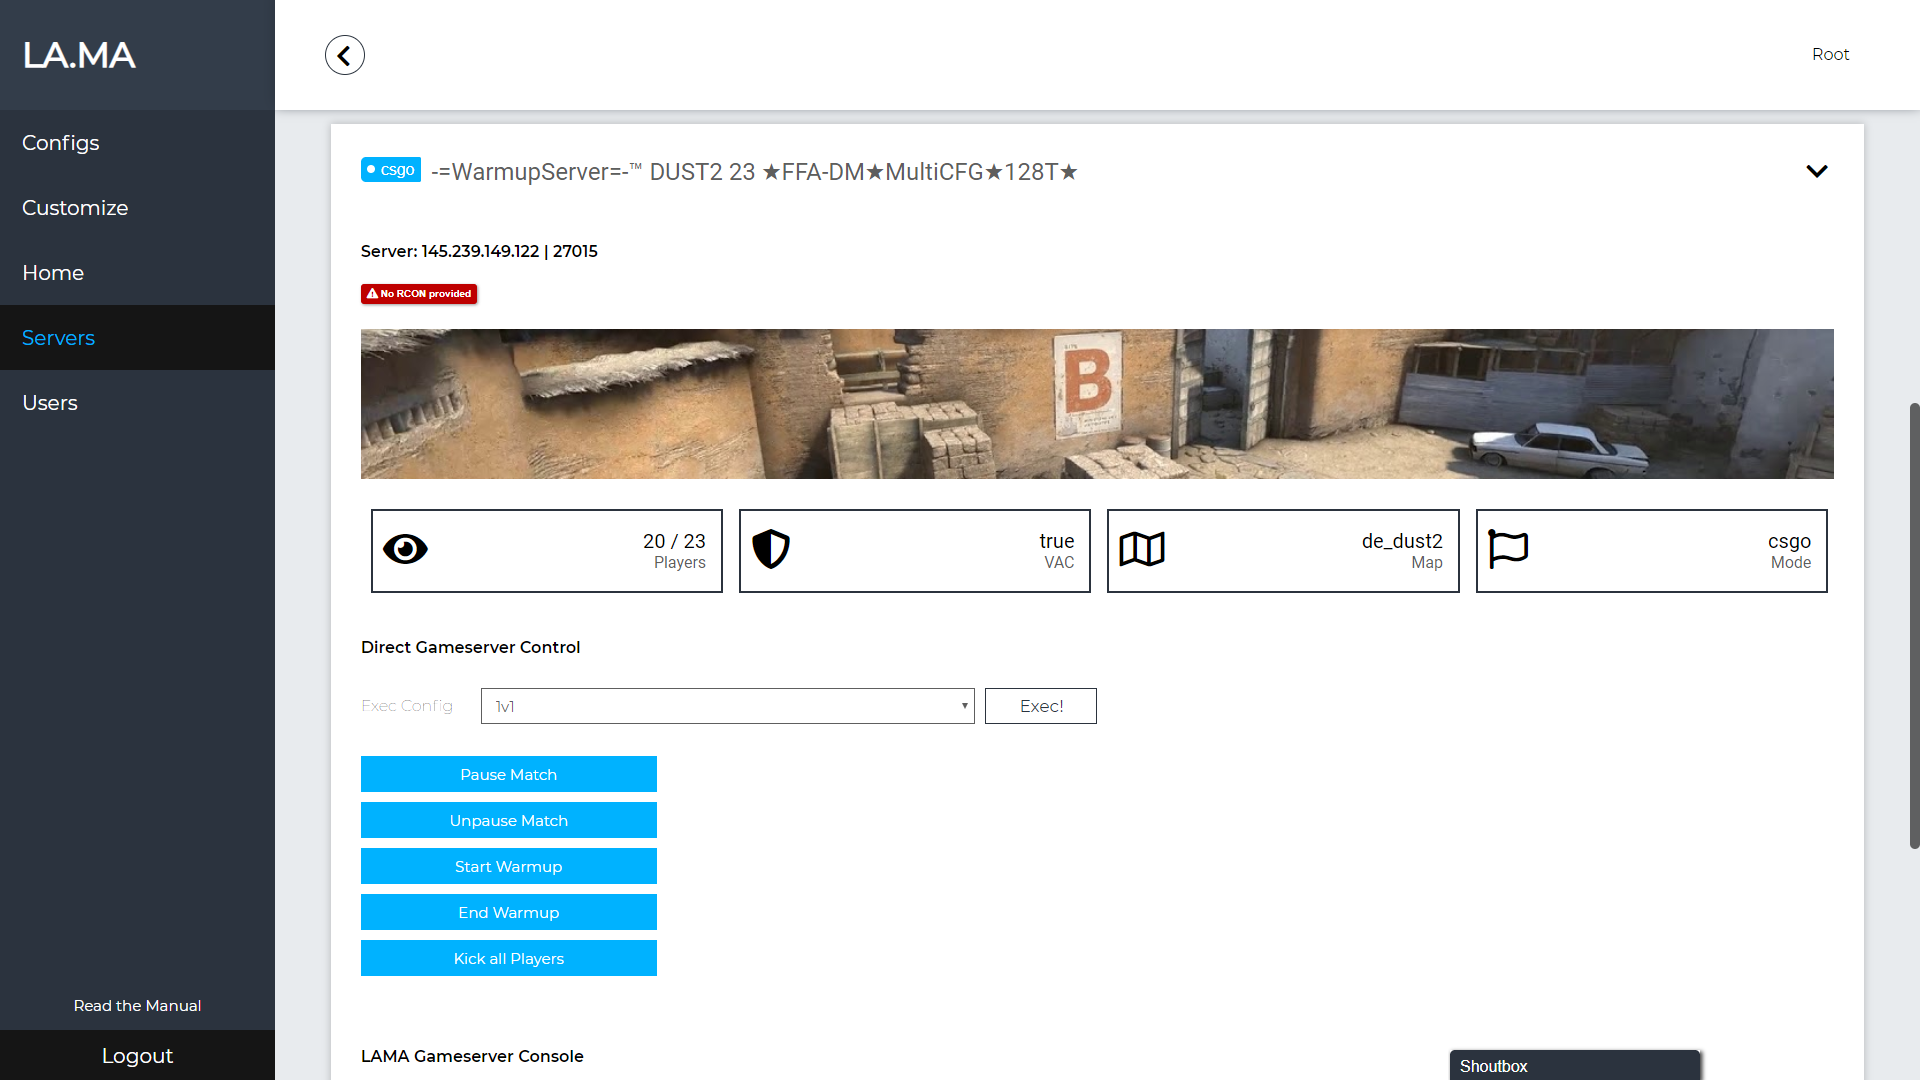Click the VAC shield icon
Image resolution: width=1920 pixels, height=1080 pixels.
(771, 549)
